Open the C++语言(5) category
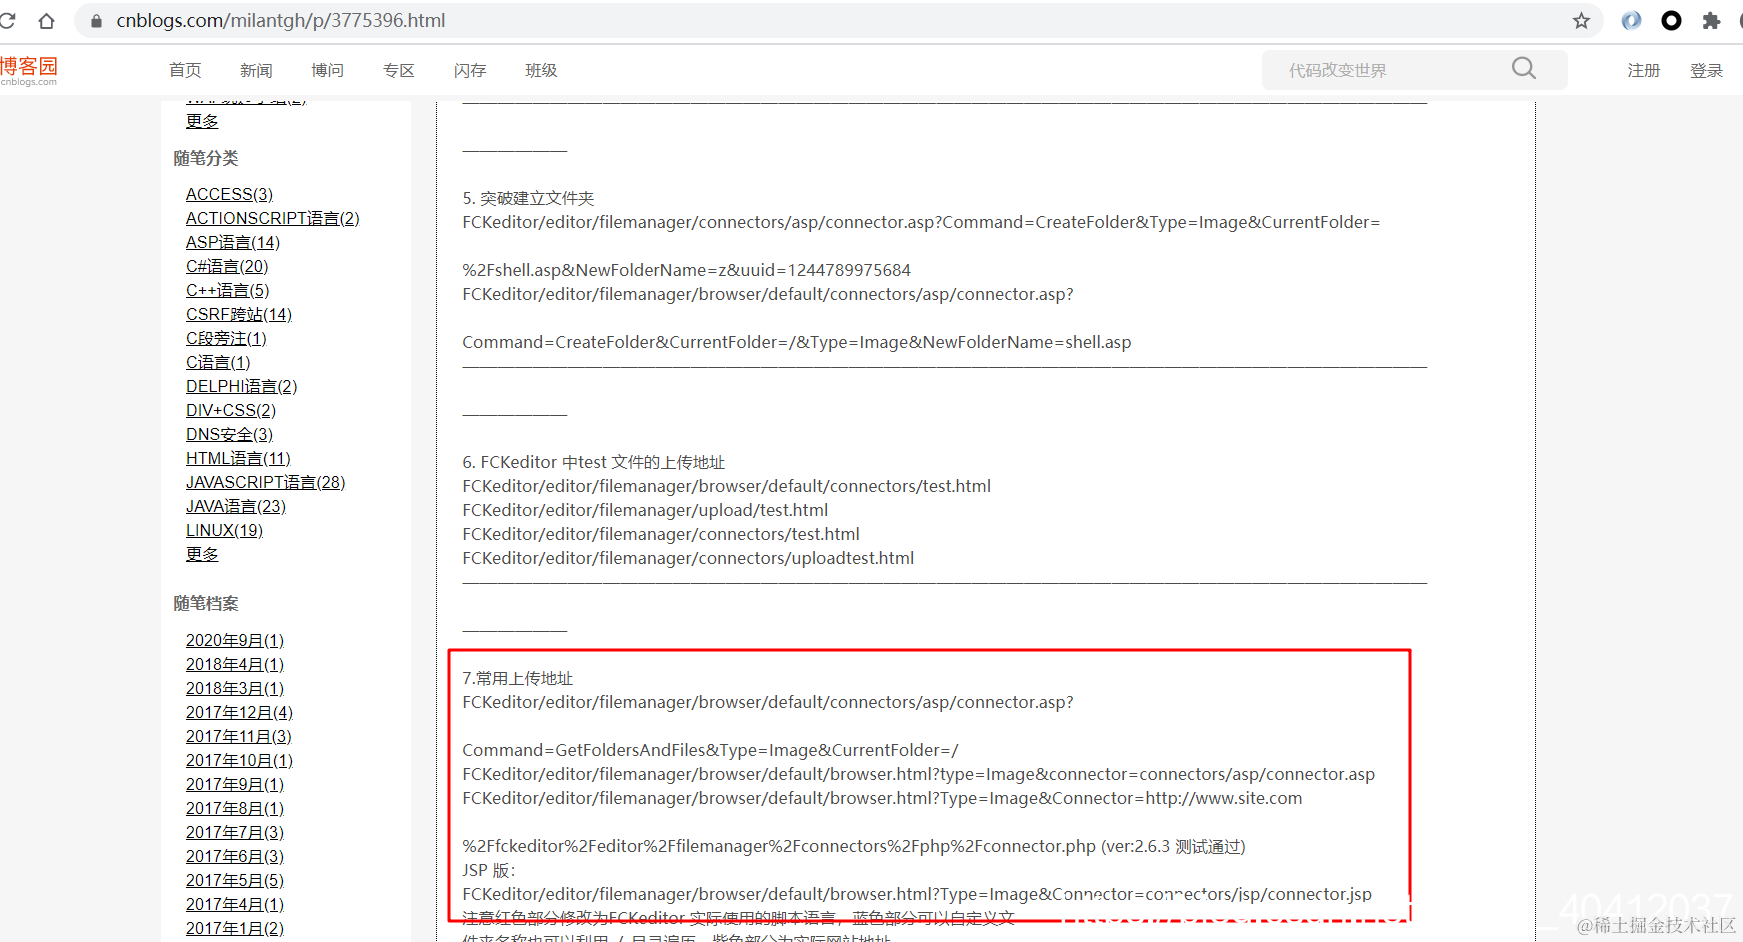The width and height of the screenshot is (1743, 942). tap(228, 290)
